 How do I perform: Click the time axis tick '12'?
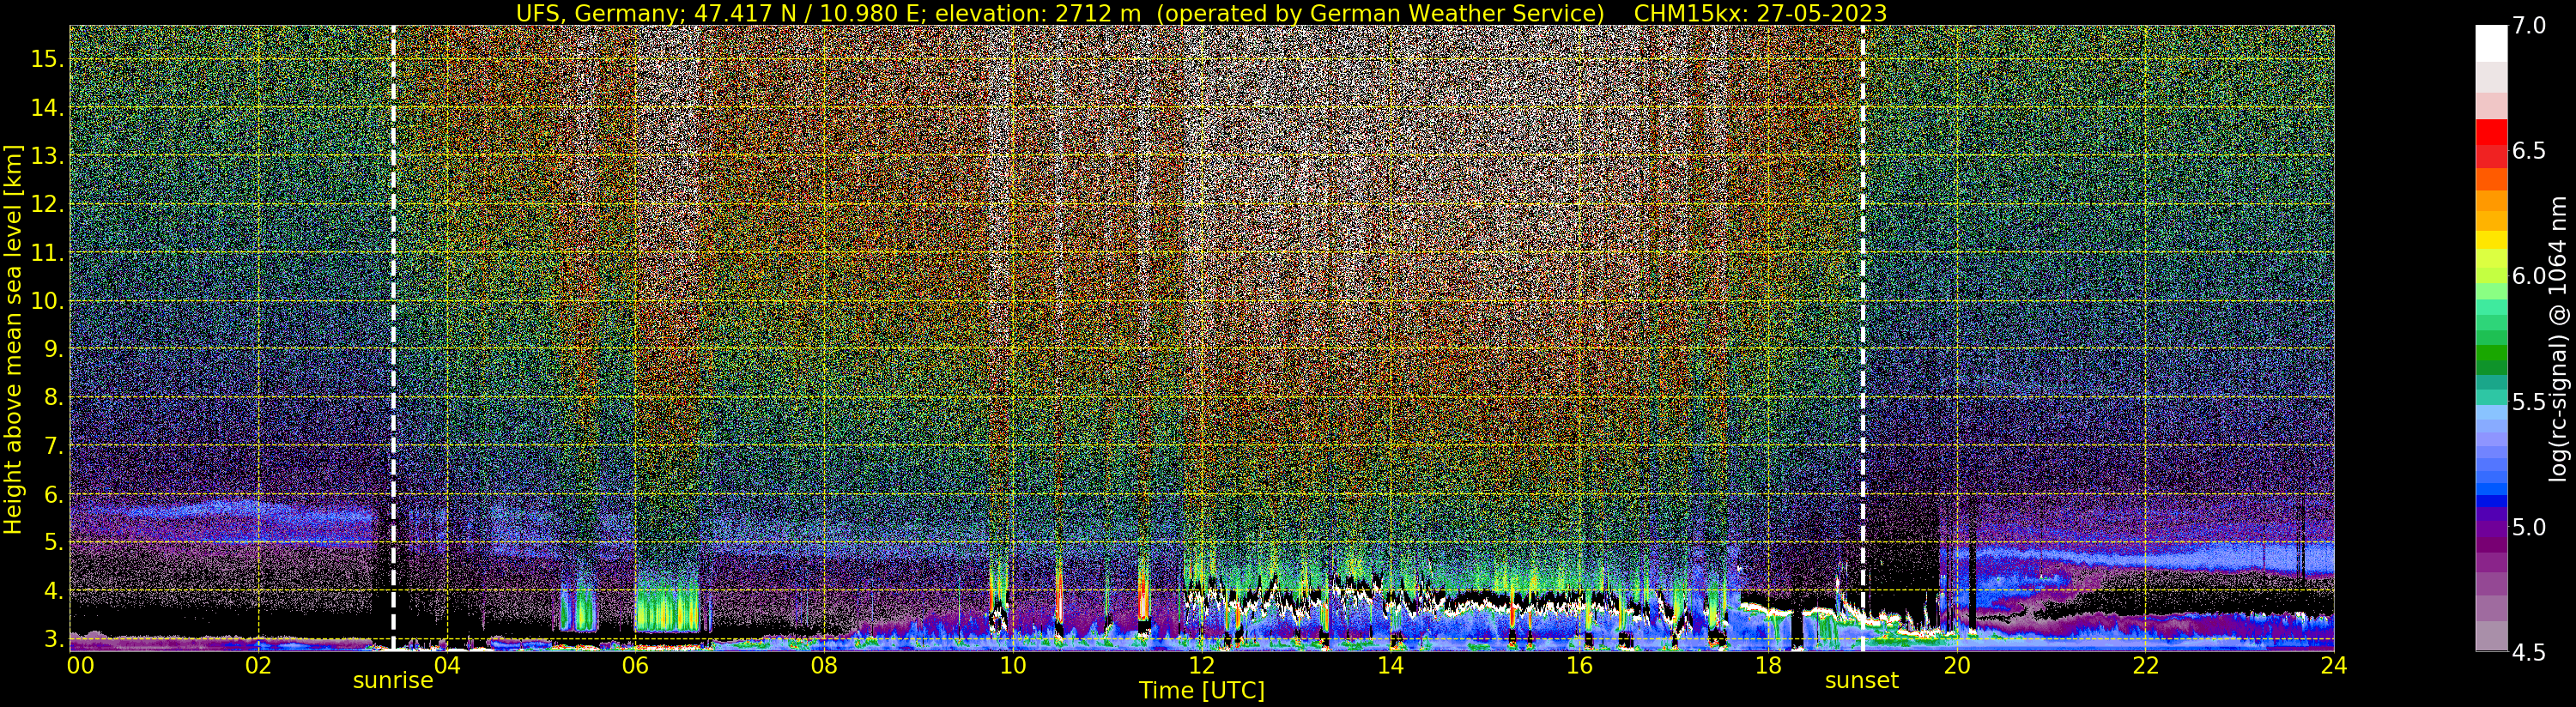[x=1201, y=665]
